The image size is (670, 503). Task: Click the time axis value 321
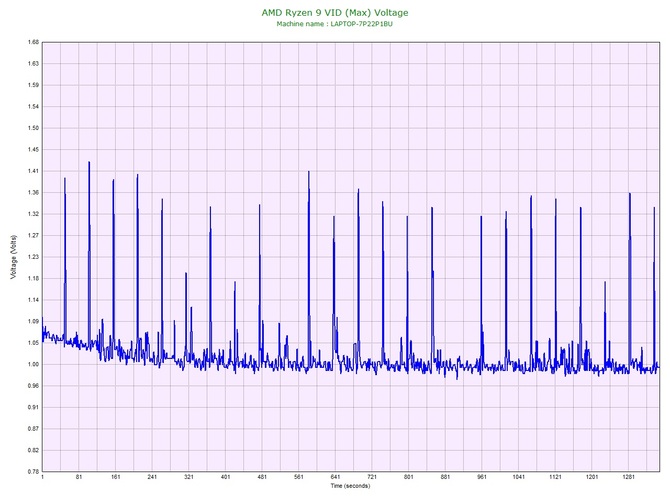point(189,477)
